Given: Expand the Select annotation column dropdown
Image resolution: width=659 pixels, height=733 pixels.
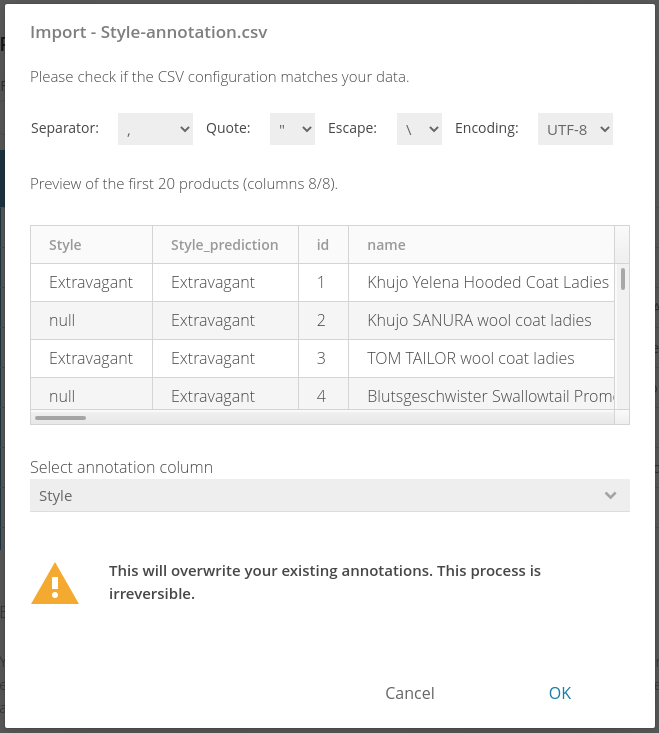Looking at the screenshot, I should 330,496.
